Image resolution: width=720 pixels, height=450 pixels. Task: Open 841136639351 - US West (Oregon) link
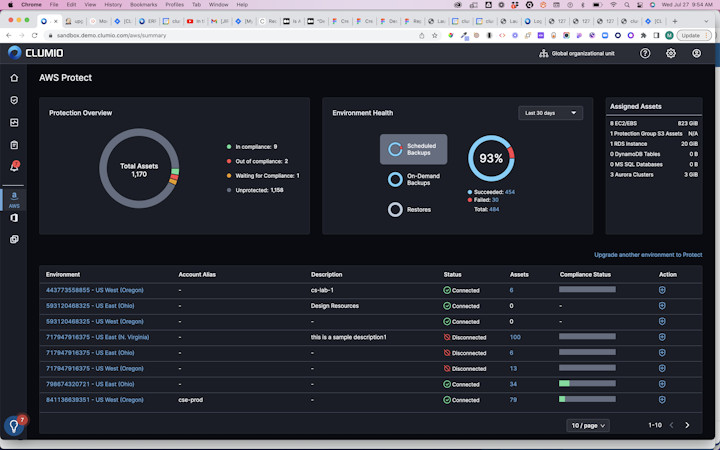95,399
